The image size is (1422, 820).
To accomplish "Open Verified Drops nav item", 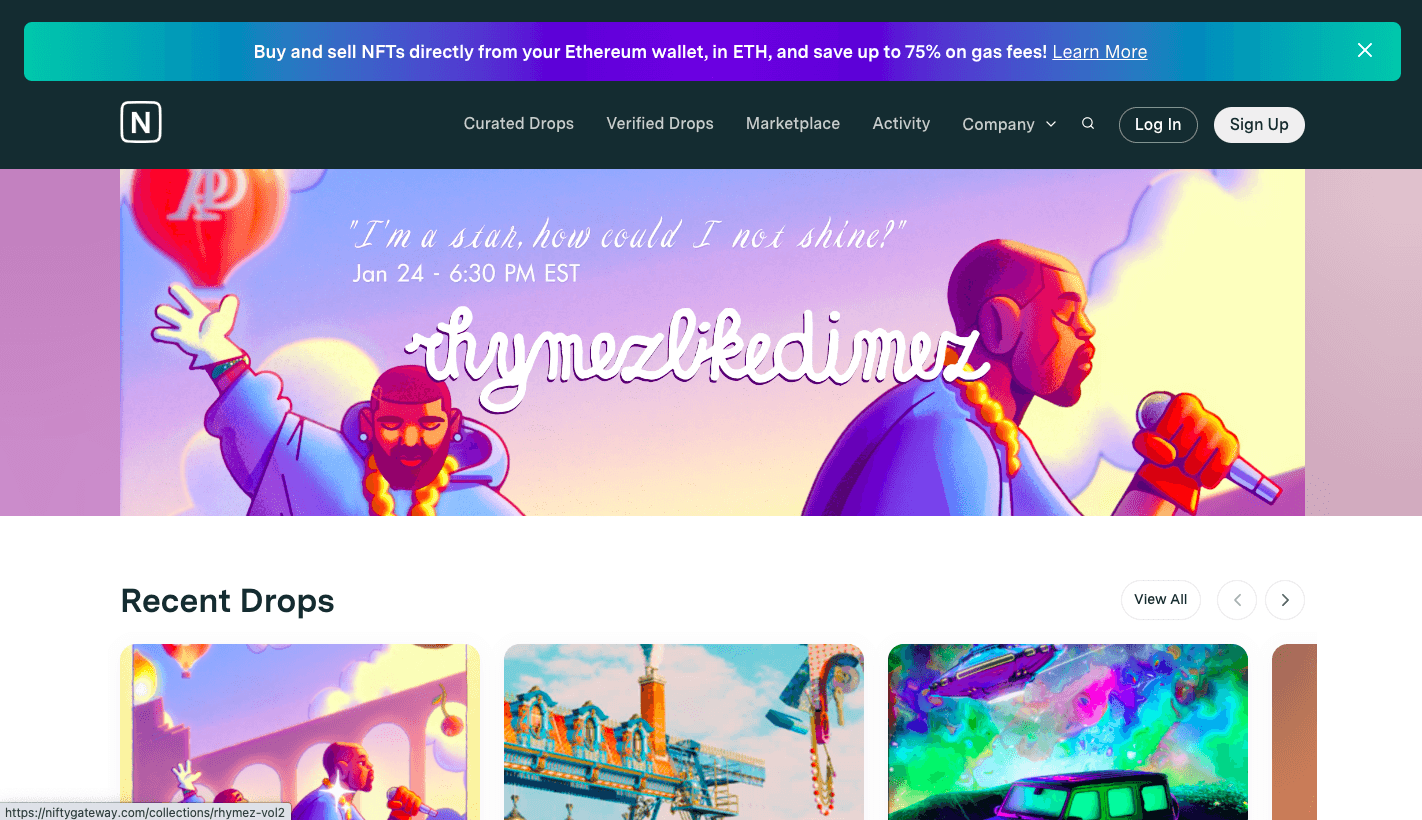I will click(x=660, y=124).
